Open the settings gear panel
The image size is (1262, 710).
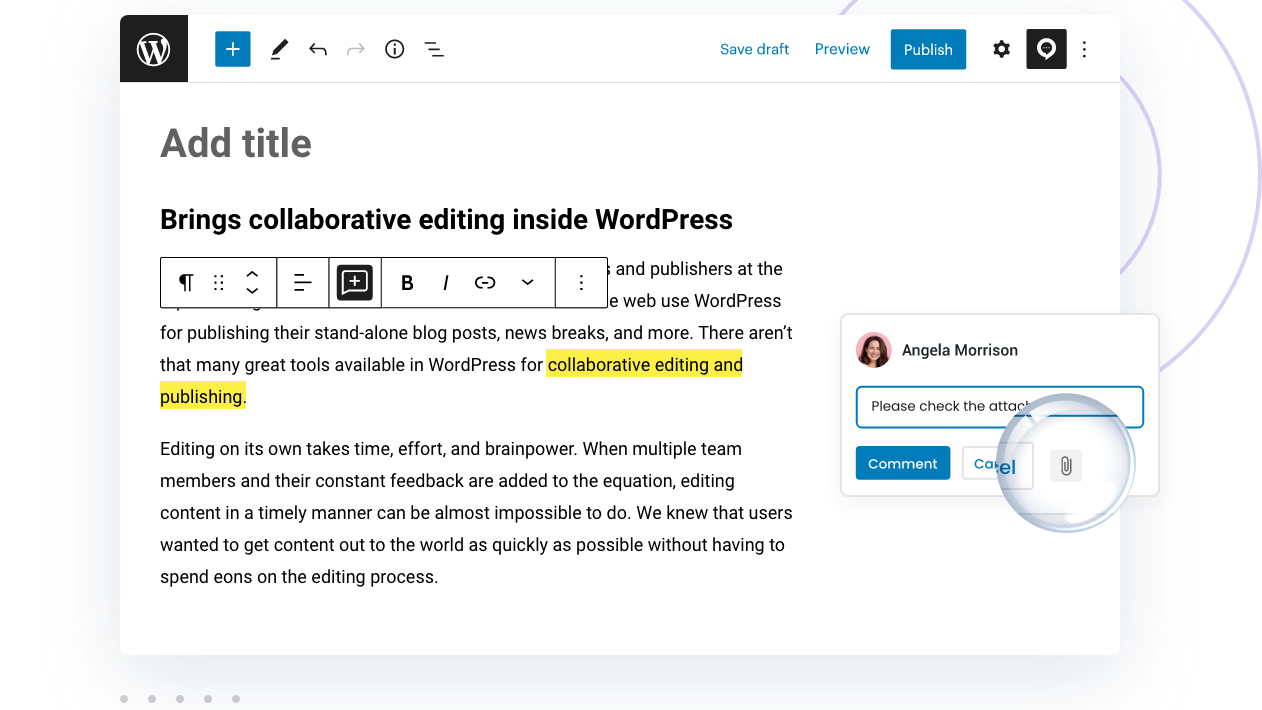point(1001,49)
